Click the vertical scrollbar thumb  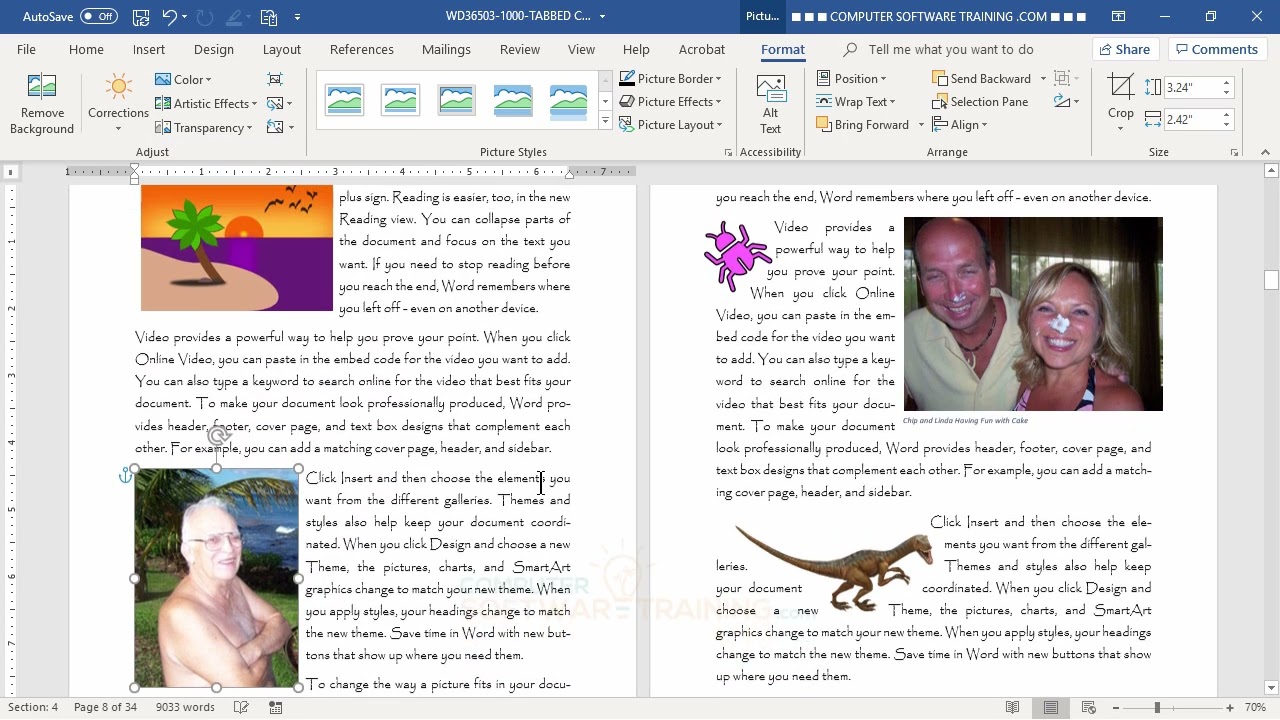tap(1271, 280)
